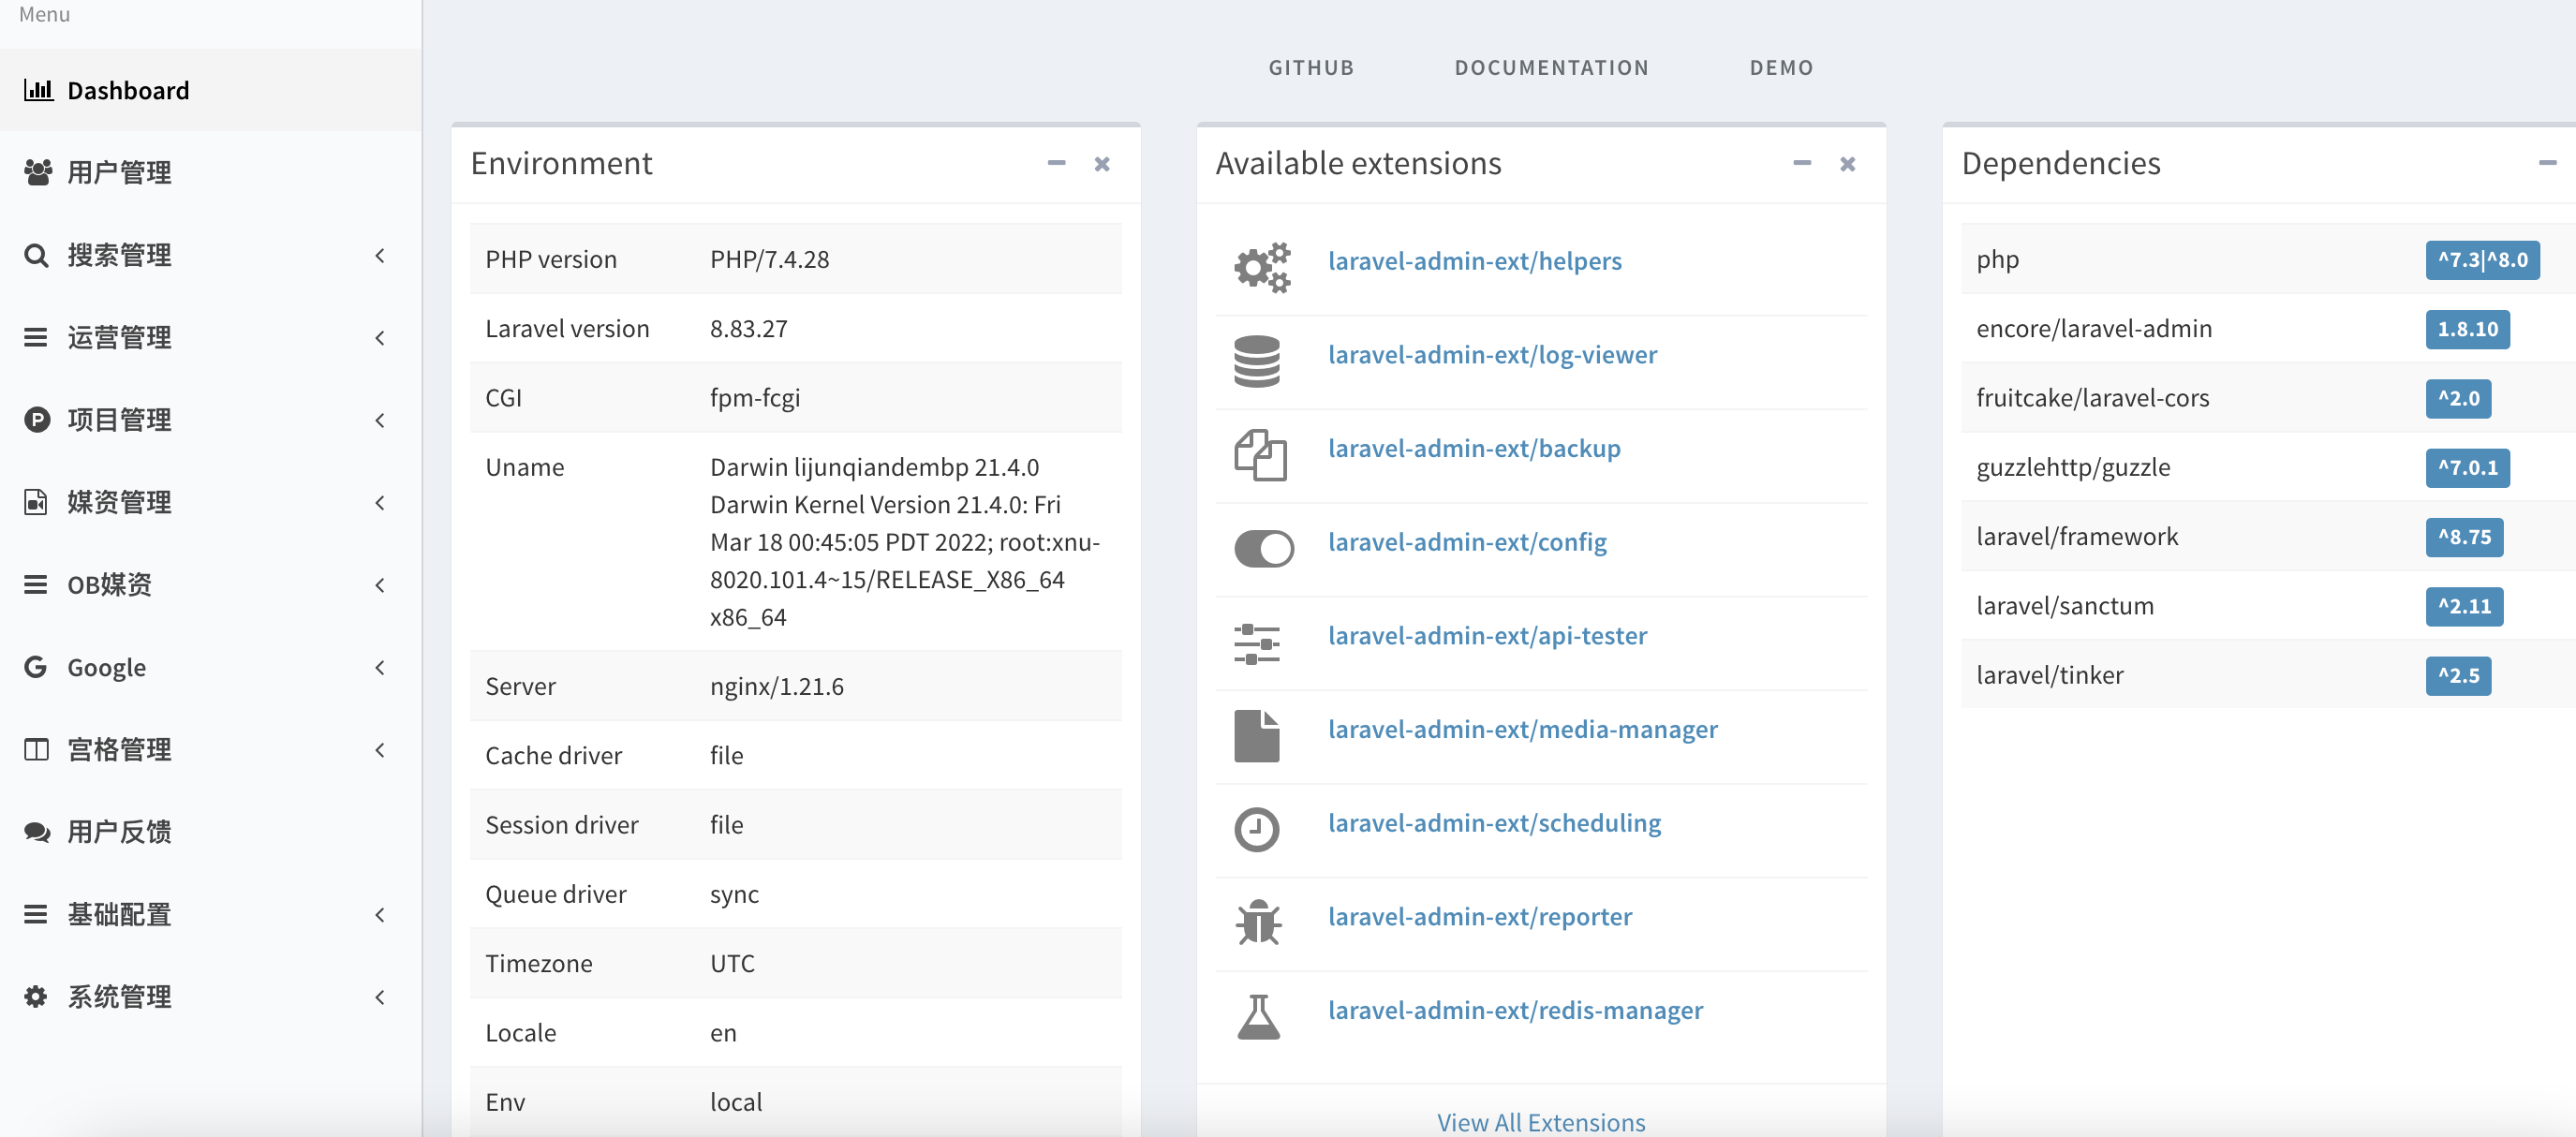The height and width of the screenshot is (1137, 2576).
Task: Click the database icon for log-viewer
Action: coord(1257,361)
